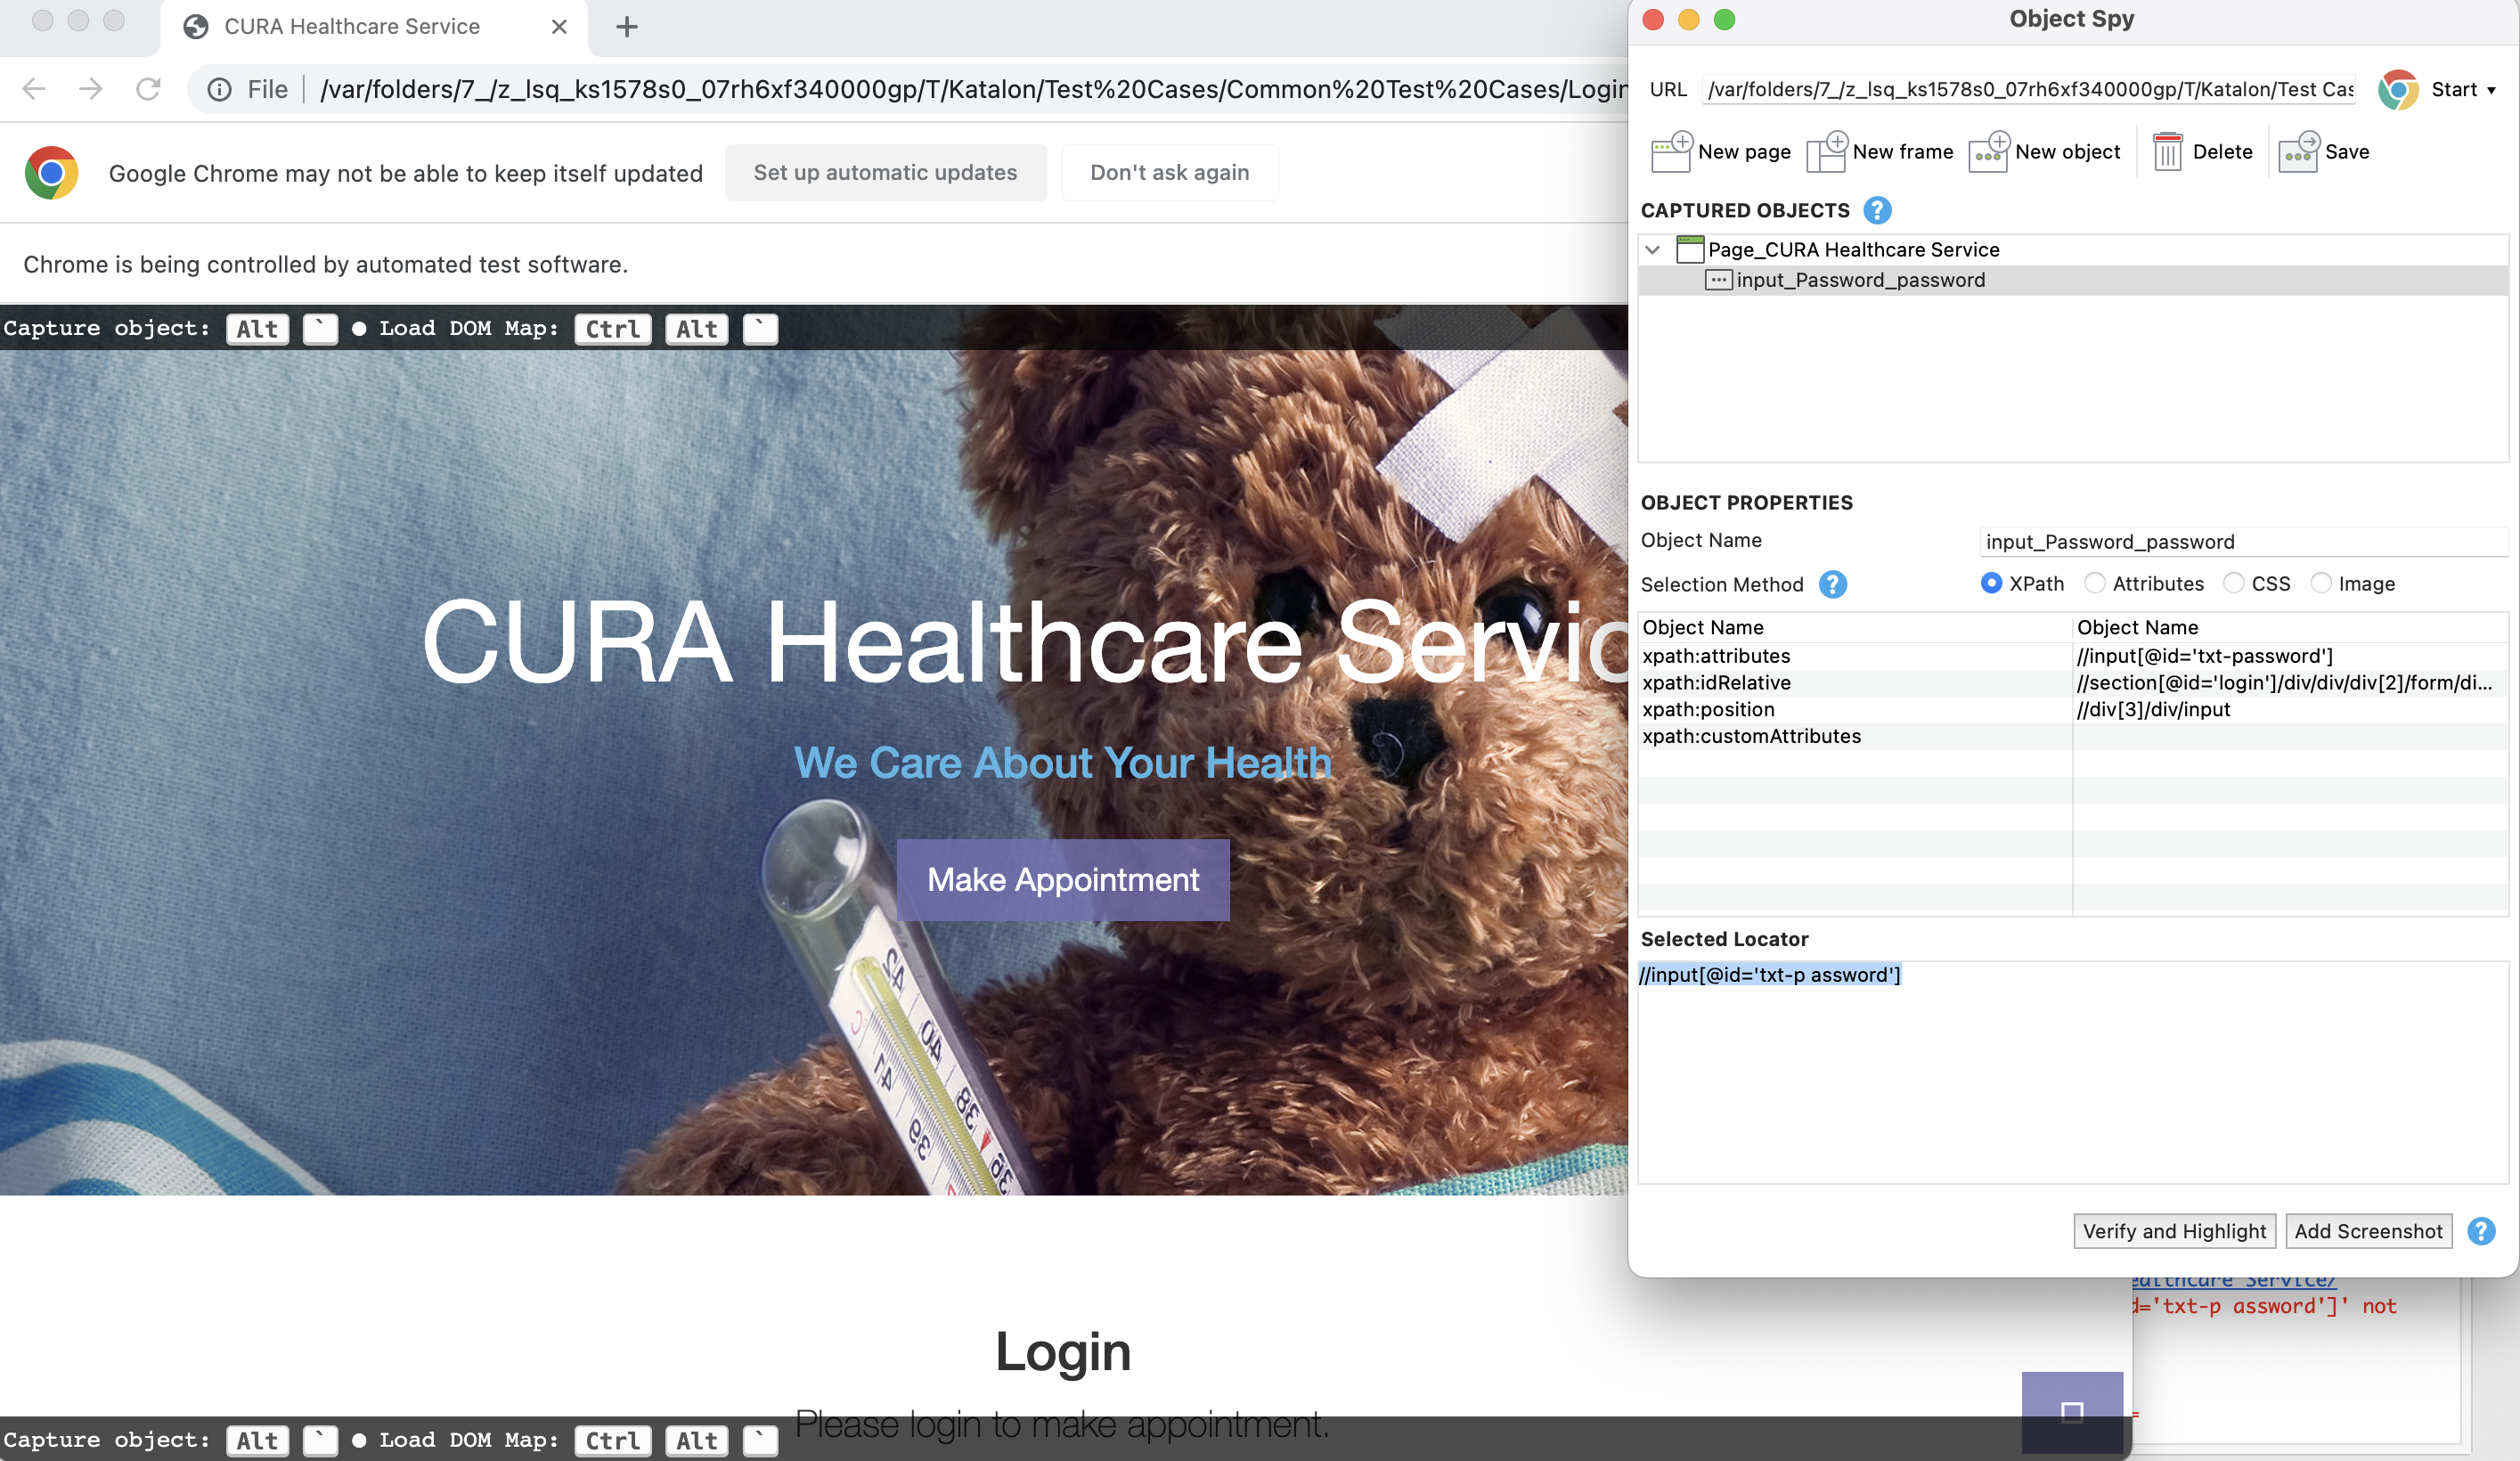
Task: Click the Object Spy URL field
Action: [x=2030, y=90]
